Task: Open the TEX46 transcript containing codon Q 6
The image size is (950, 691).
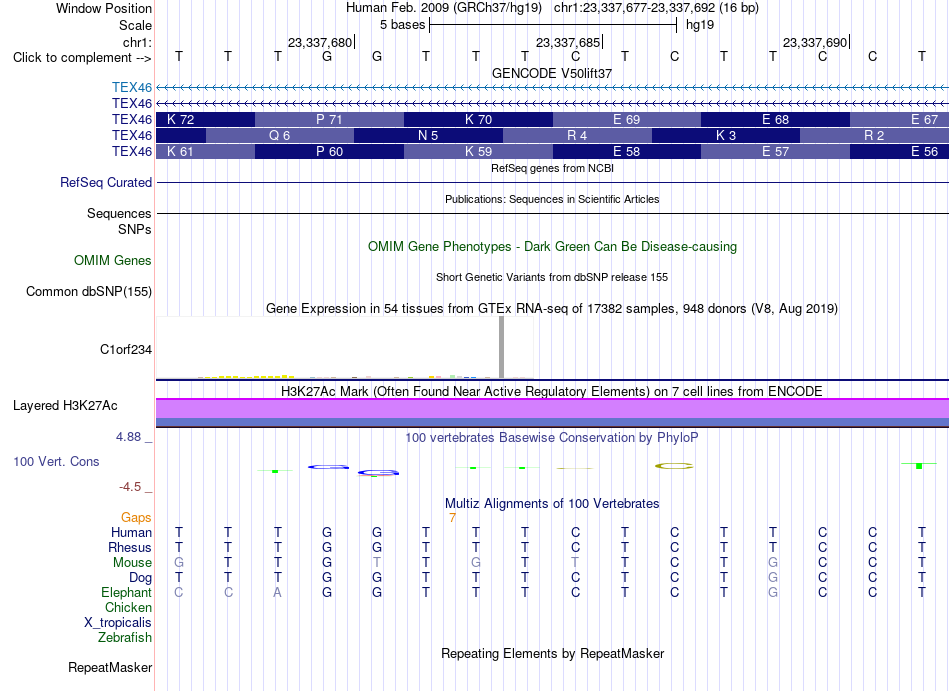Action: [x=131, y=135]
